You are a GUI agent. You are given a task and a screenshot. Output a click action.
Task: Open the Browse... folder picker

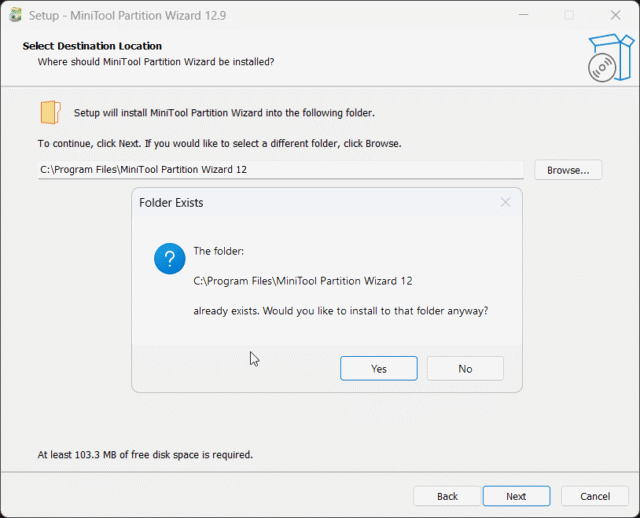click(x=568, y=170)
